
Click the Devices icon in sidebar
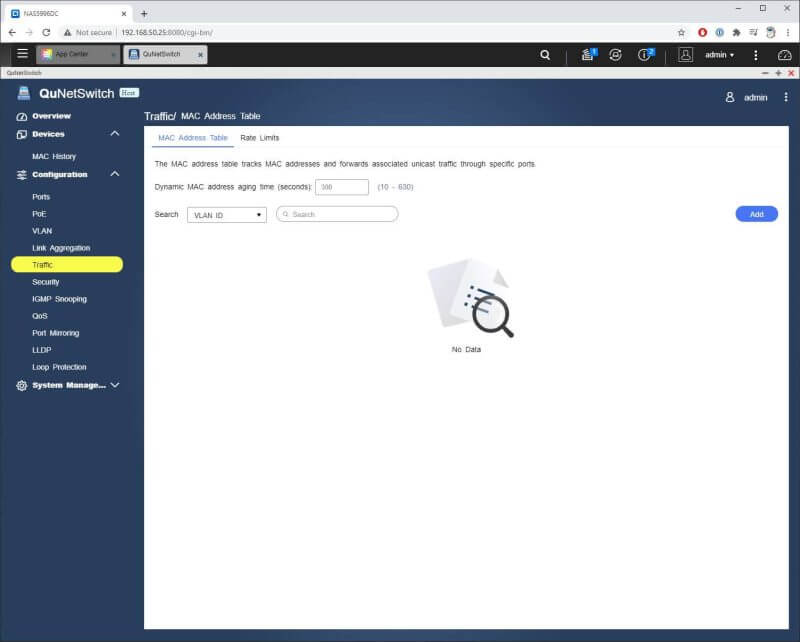pyautogui.click(x=21, y=134)
